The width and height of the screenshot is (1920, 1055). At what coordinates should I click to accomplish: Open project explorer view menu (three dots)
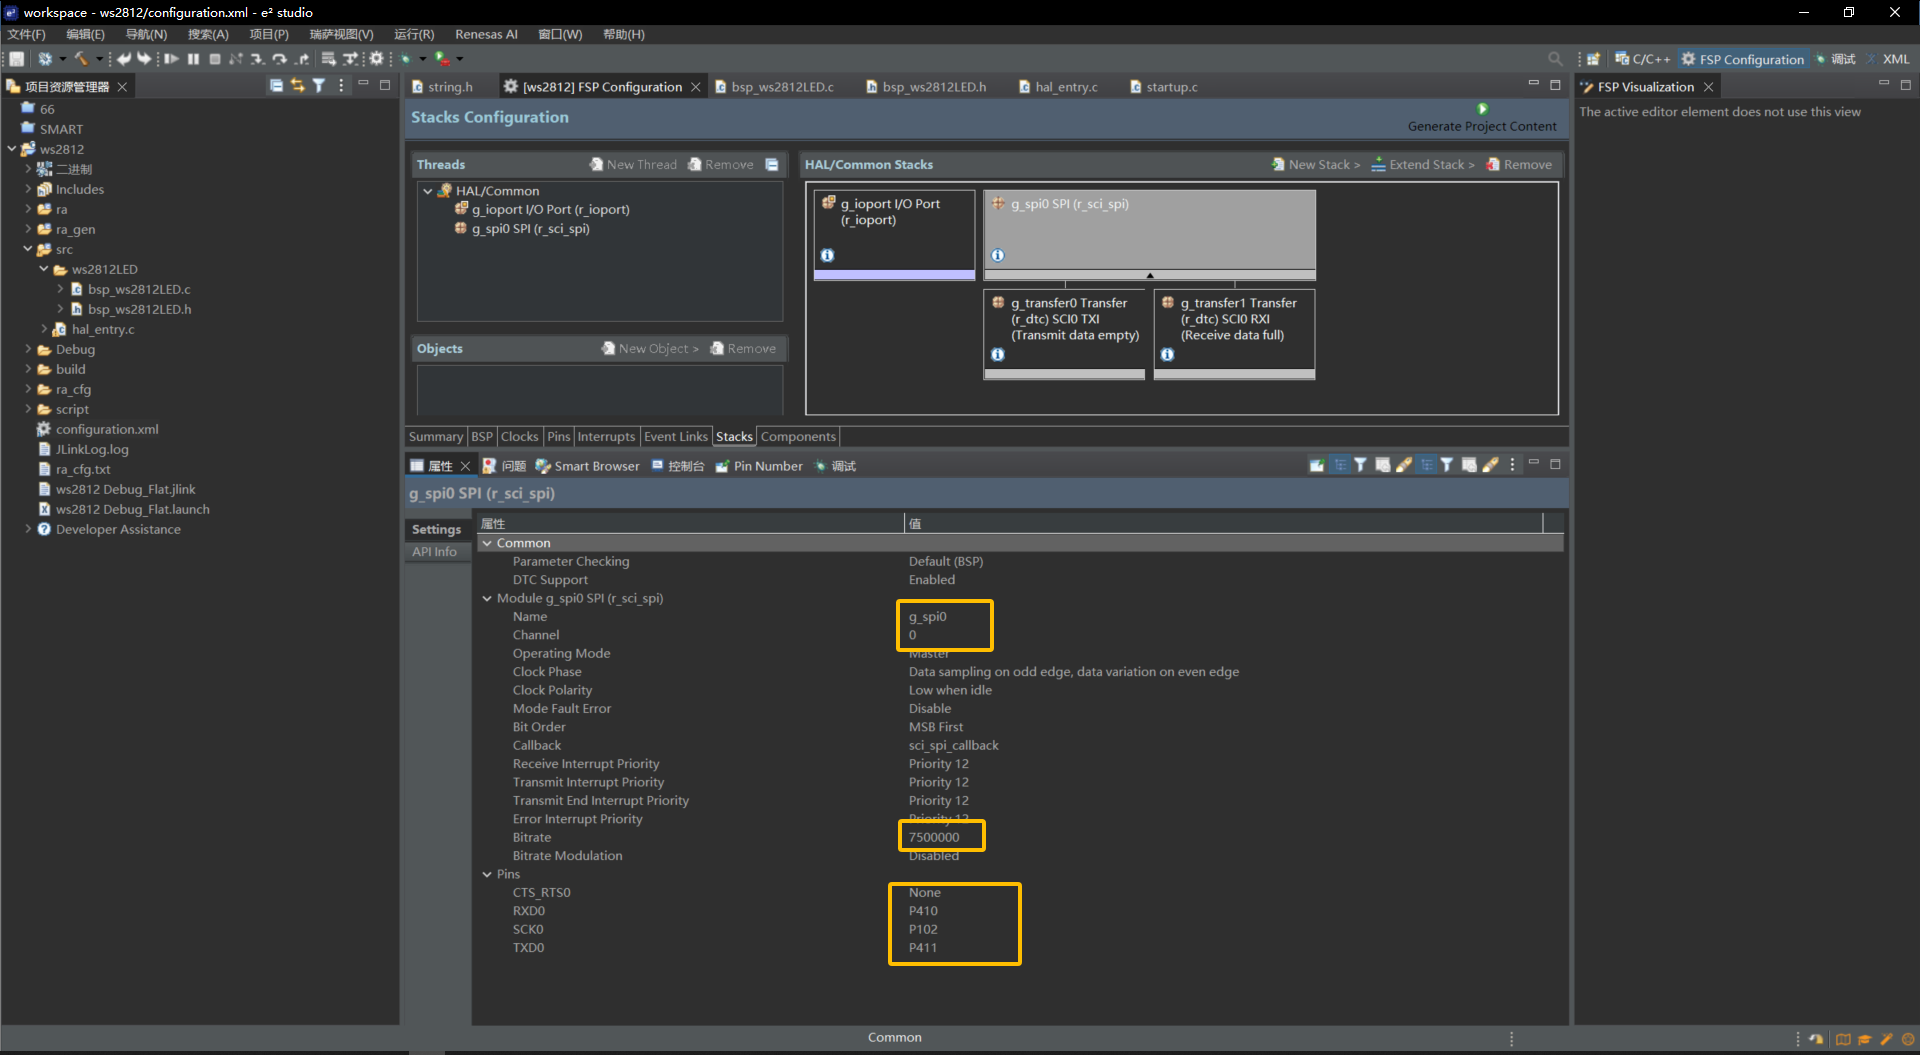(x=341, y=86)
